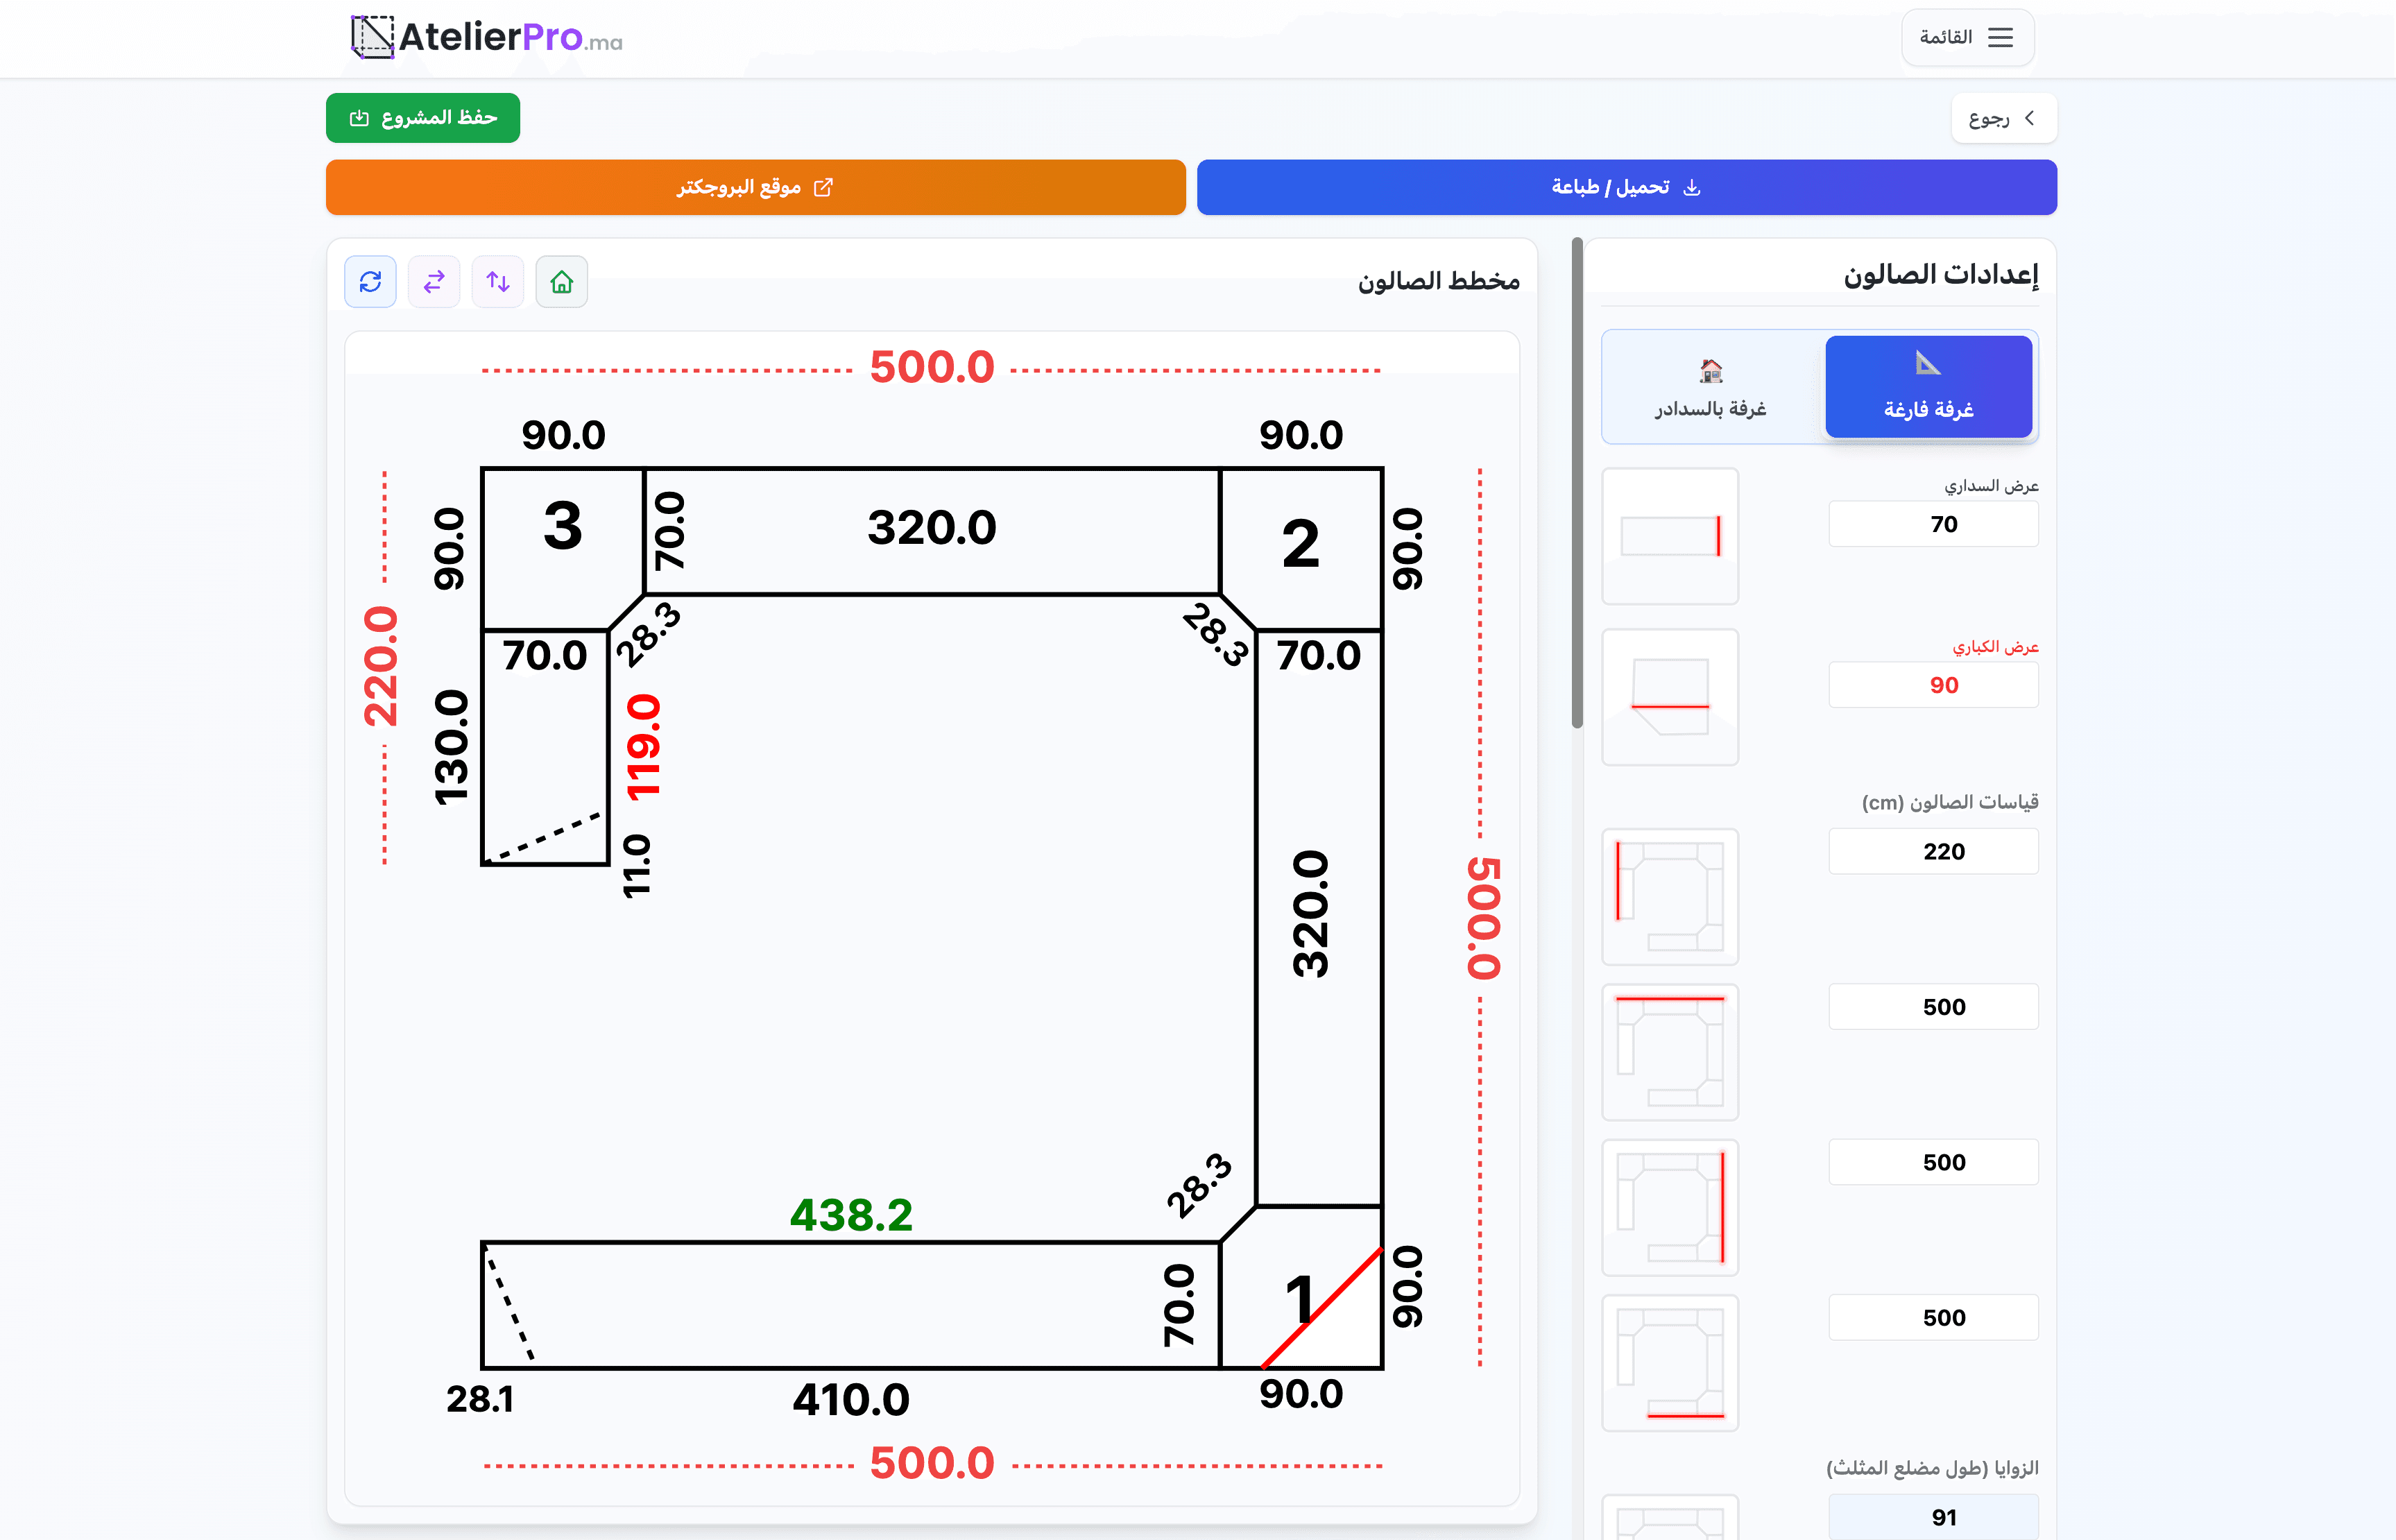Go back with the رجوع button
The image size is (2396, 1540).
click(x=2003, y=118)
